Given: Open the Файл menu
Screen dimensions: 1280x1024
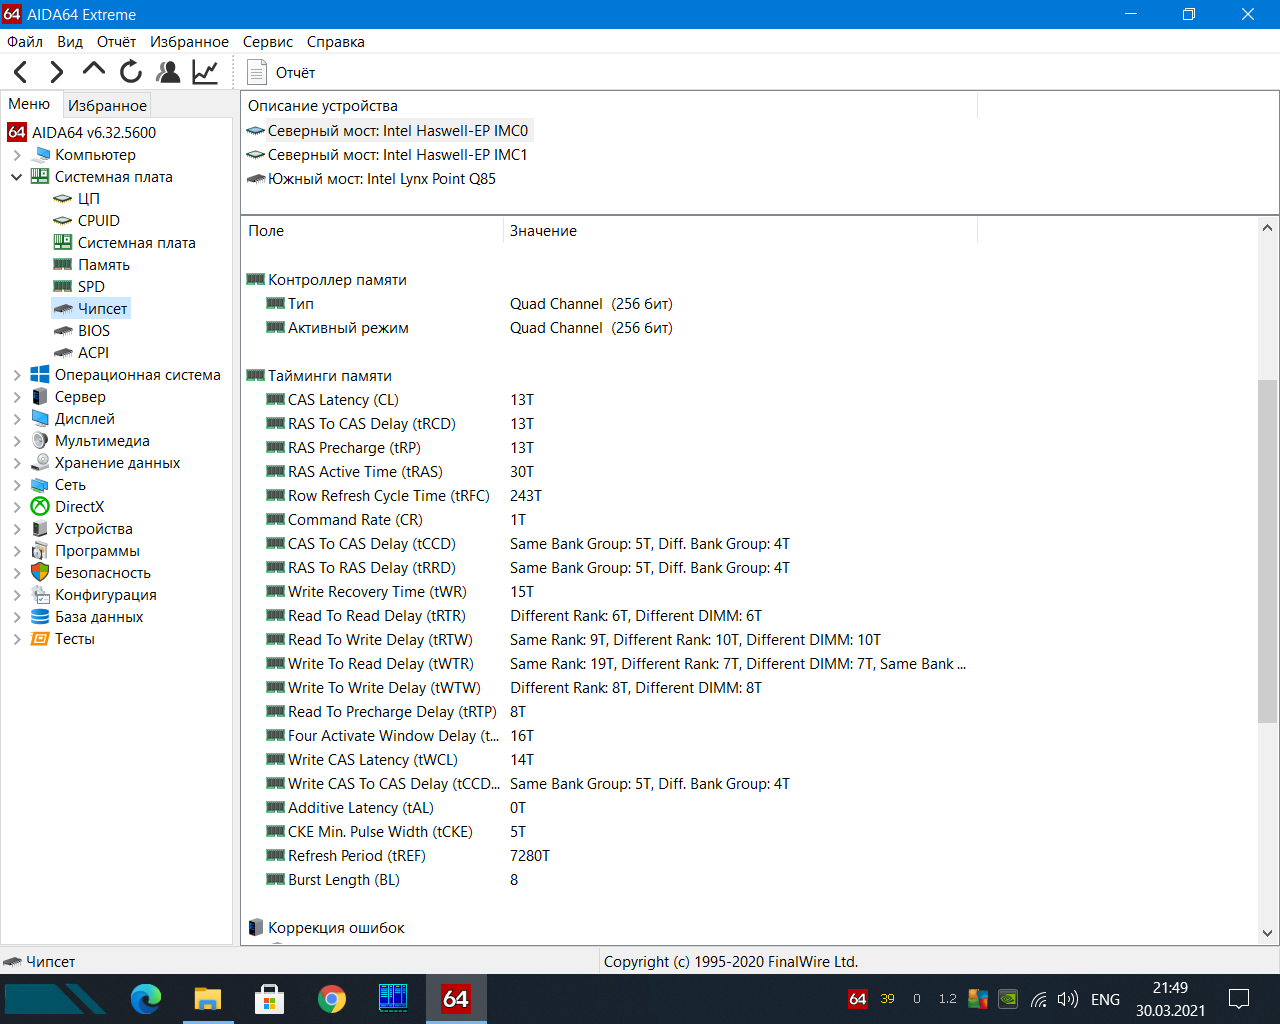Looking at the screenshot, I should click(x=25, y=42).
